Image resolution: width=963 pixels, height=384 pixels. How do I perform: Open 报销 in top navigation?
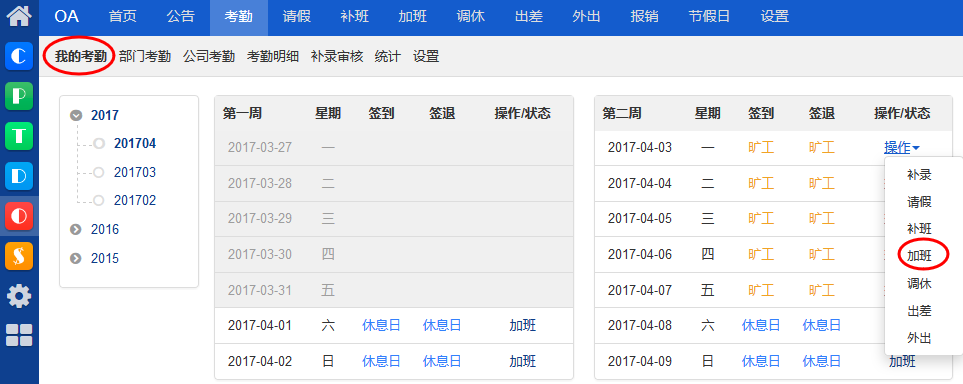point(644,17)
